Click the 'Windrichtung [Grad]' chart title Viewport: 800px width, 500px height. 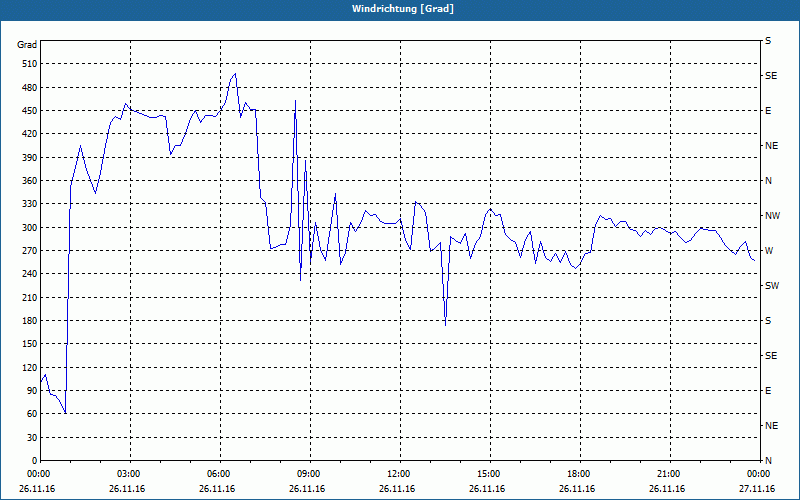click(x=403, y=9)
